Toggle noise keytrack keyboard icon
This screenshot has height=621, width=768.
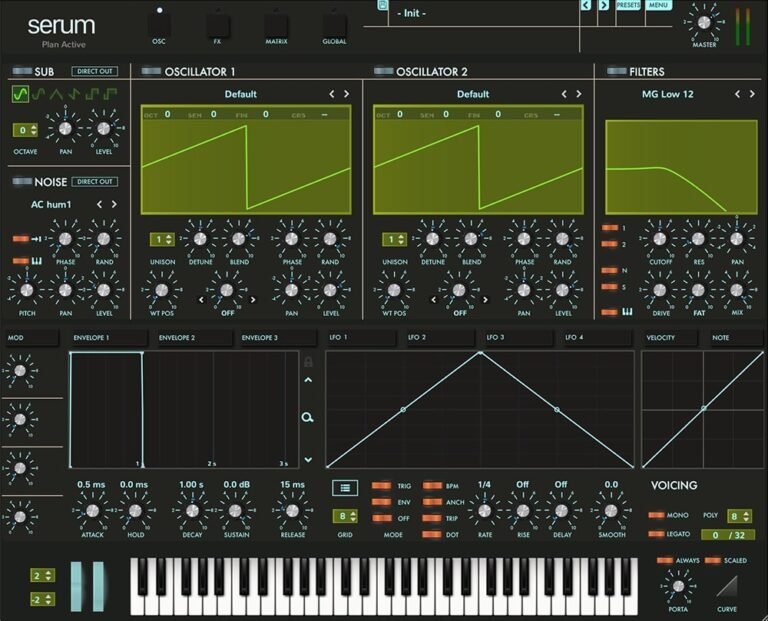(x=37, y=261)
